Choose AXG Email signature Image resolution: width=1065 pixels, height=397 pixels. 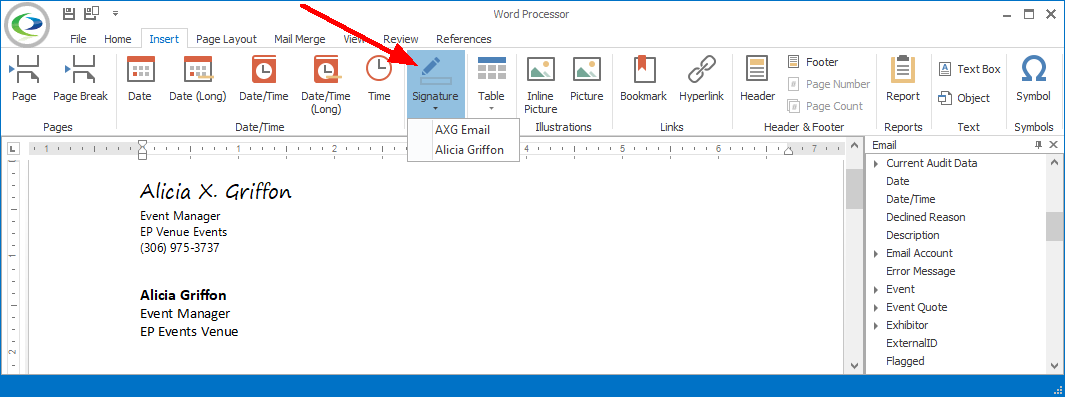pos(463,130)
